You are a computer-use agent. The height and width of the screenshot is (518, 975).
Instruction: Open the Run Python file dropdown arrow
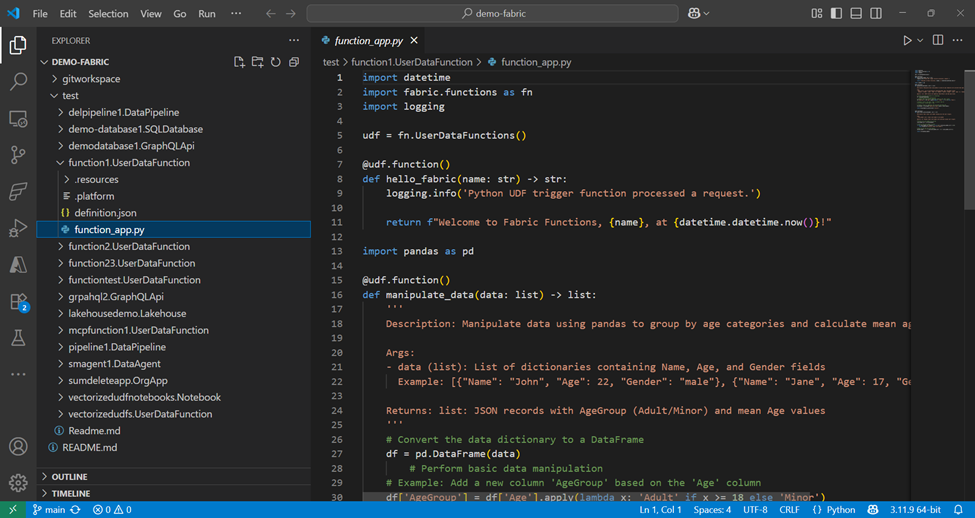920,40
